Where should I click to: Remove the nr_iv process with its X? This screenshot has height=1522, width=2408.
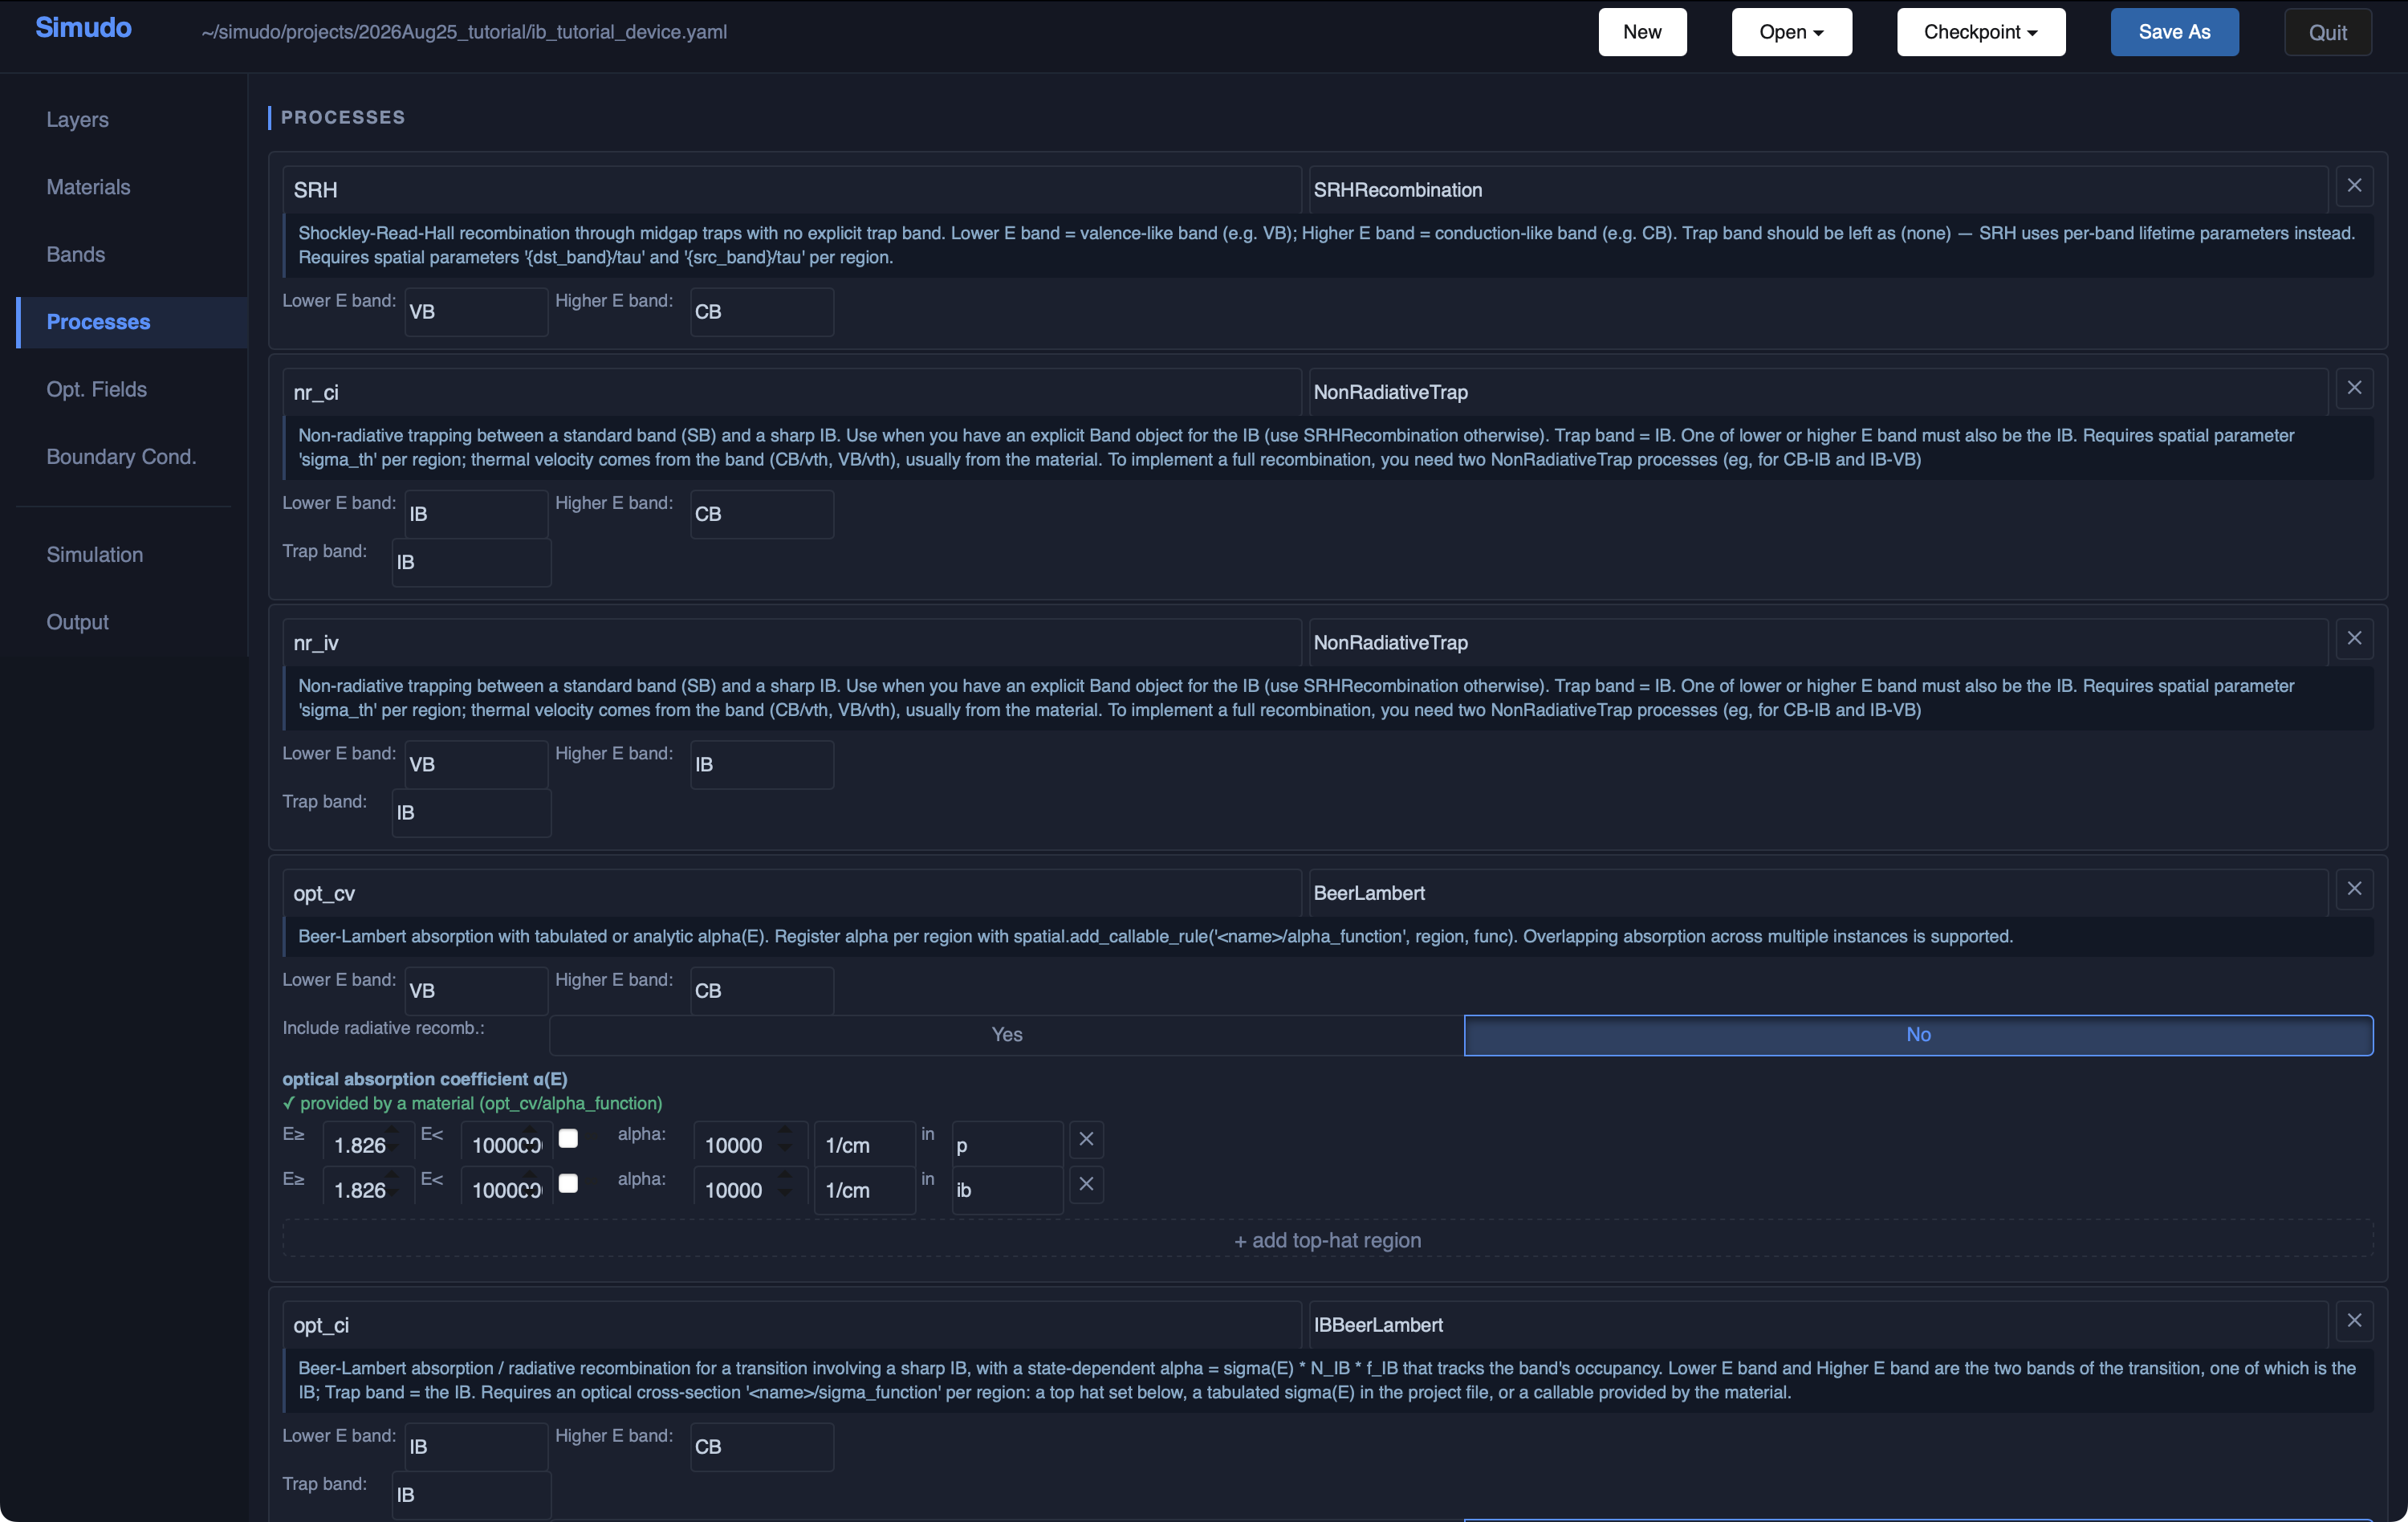(x=2354, y=638)
